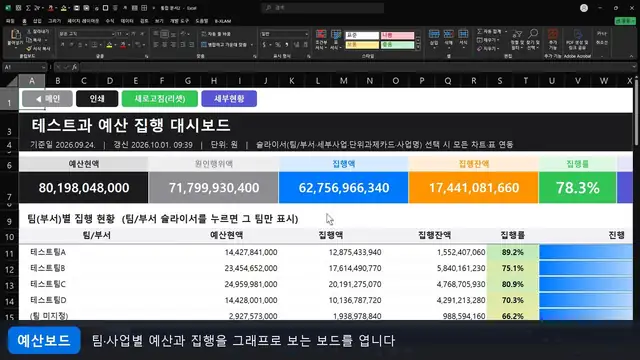Click the Format Painter (서식 복사) brush
Viewport: 640px width, 360px height.
29,49
